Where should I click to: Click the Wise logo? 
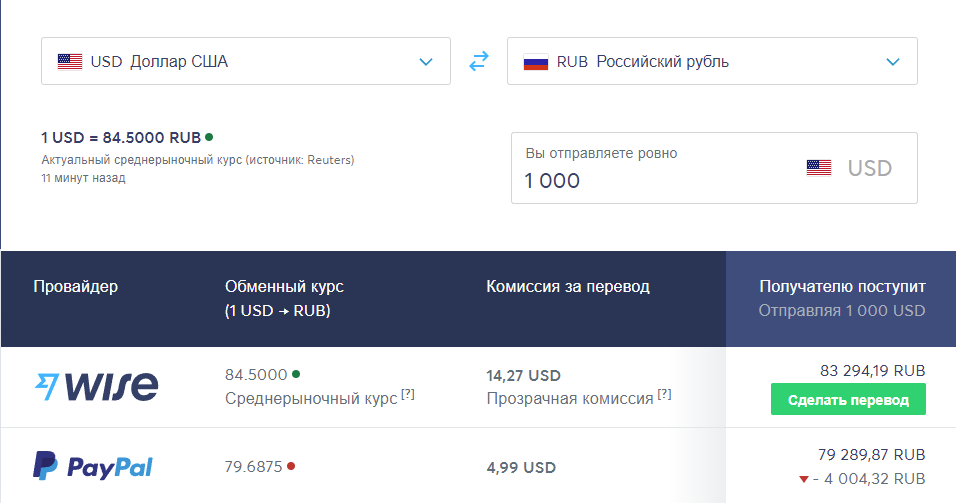(96, 386)
